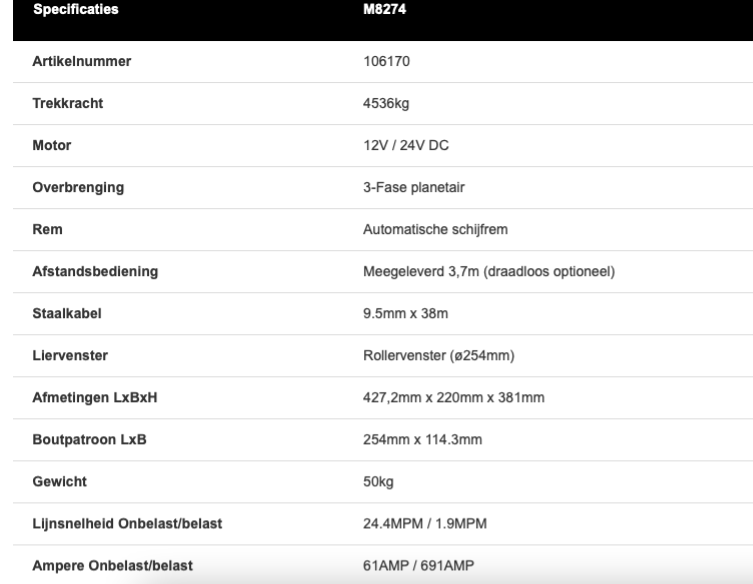
Task: Select the 4536kg pulling force value
Action: pos(385,103)
